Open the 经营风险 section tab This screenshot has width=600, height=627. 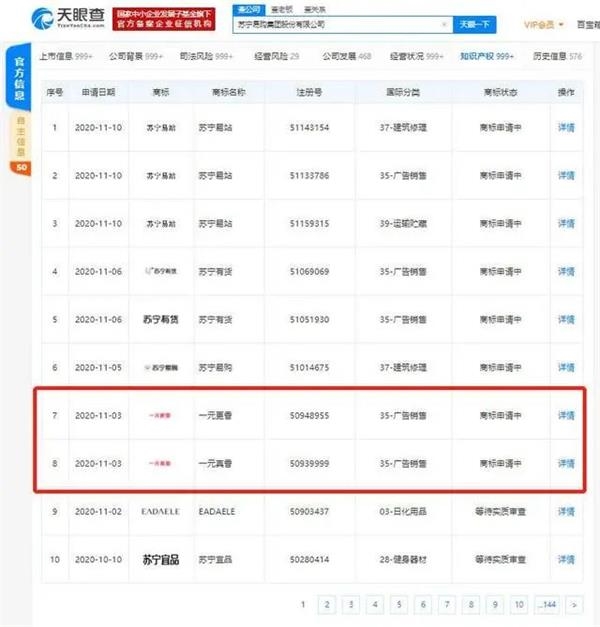[x=276, y=56]
